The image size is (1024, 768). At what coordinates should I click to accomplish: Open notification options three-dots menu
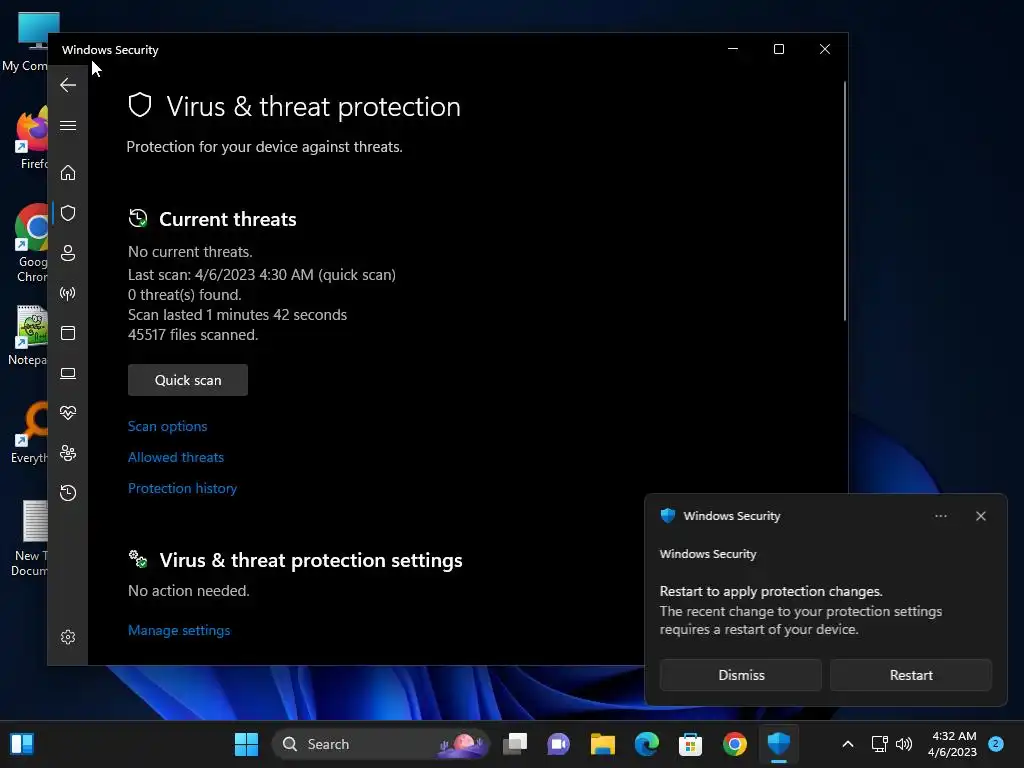point(940,516)
